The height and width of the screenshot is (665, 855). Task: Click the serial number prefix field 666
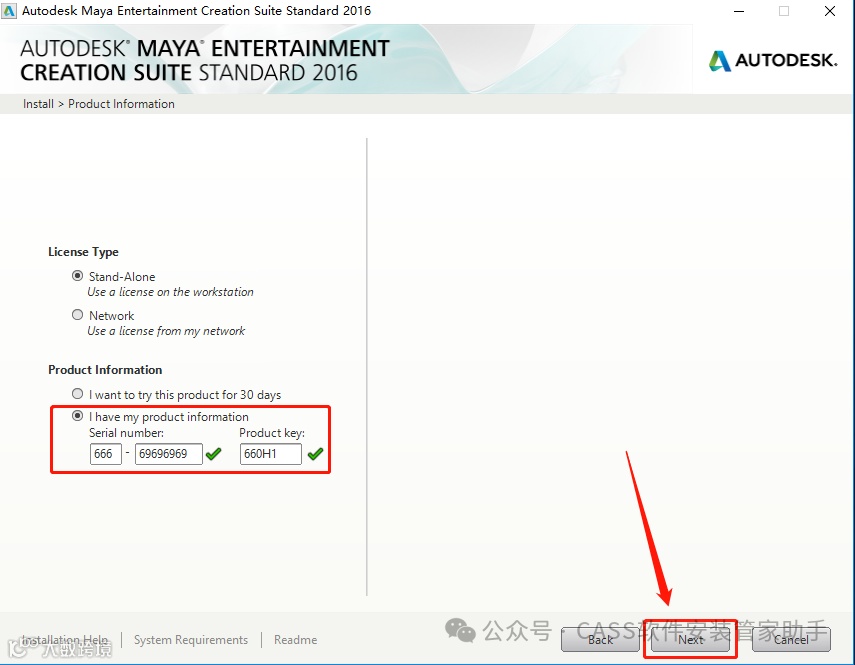click(106, 454)
